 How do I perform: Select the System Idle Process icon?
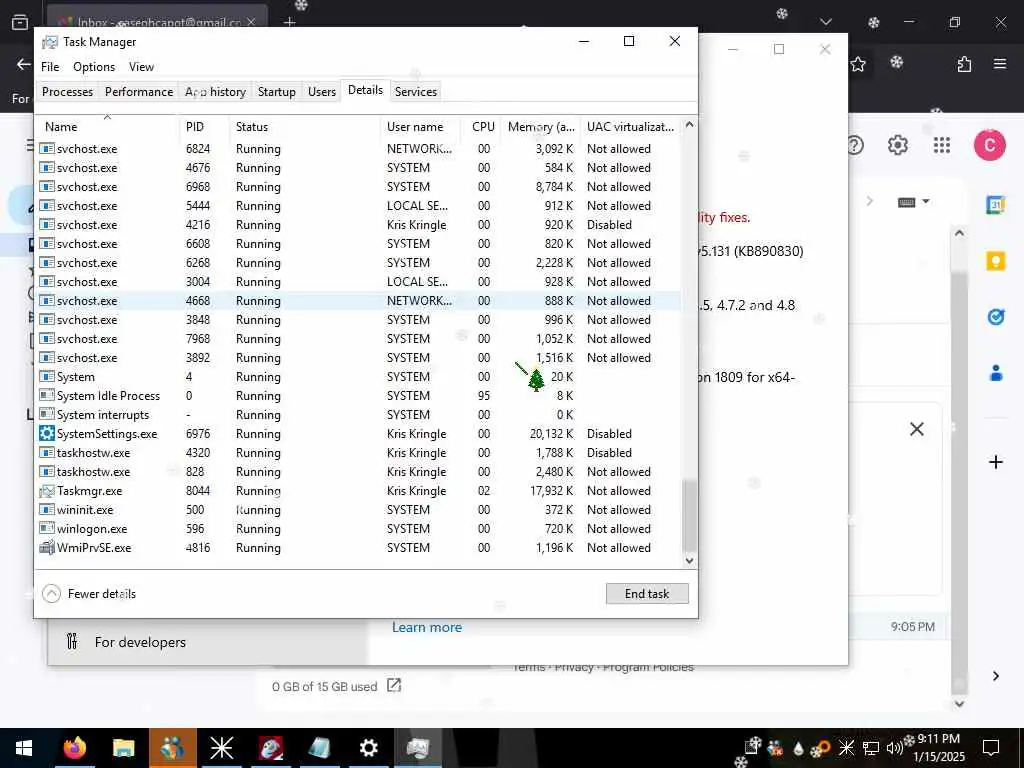(x=46, y=395)
